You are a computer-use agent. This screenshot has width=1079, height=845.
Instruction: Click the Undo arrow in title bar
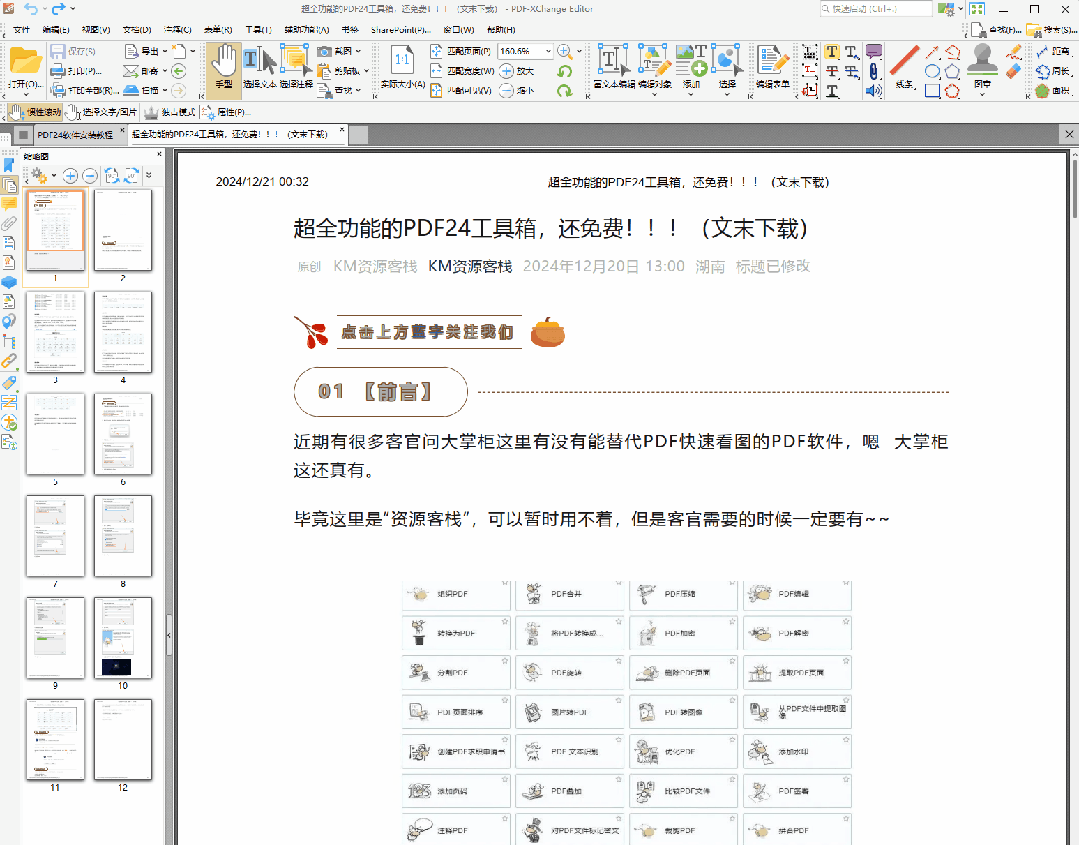[x=31, y=8]
